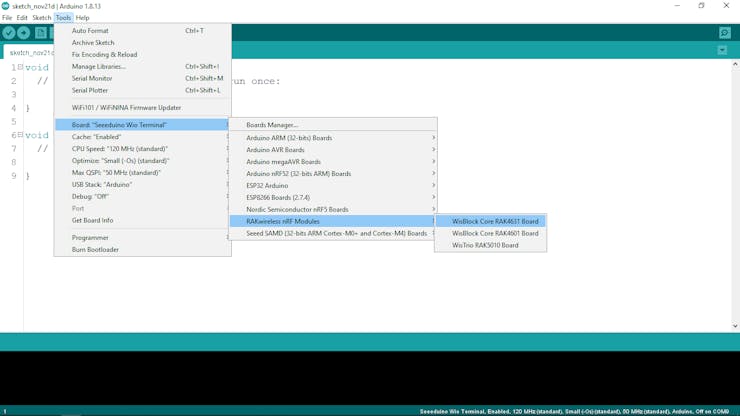Image resolution: width=740 pixels, height=416 pixels.
Task: Choose Auto Format from Tools menu
Action: pos(143,31)
